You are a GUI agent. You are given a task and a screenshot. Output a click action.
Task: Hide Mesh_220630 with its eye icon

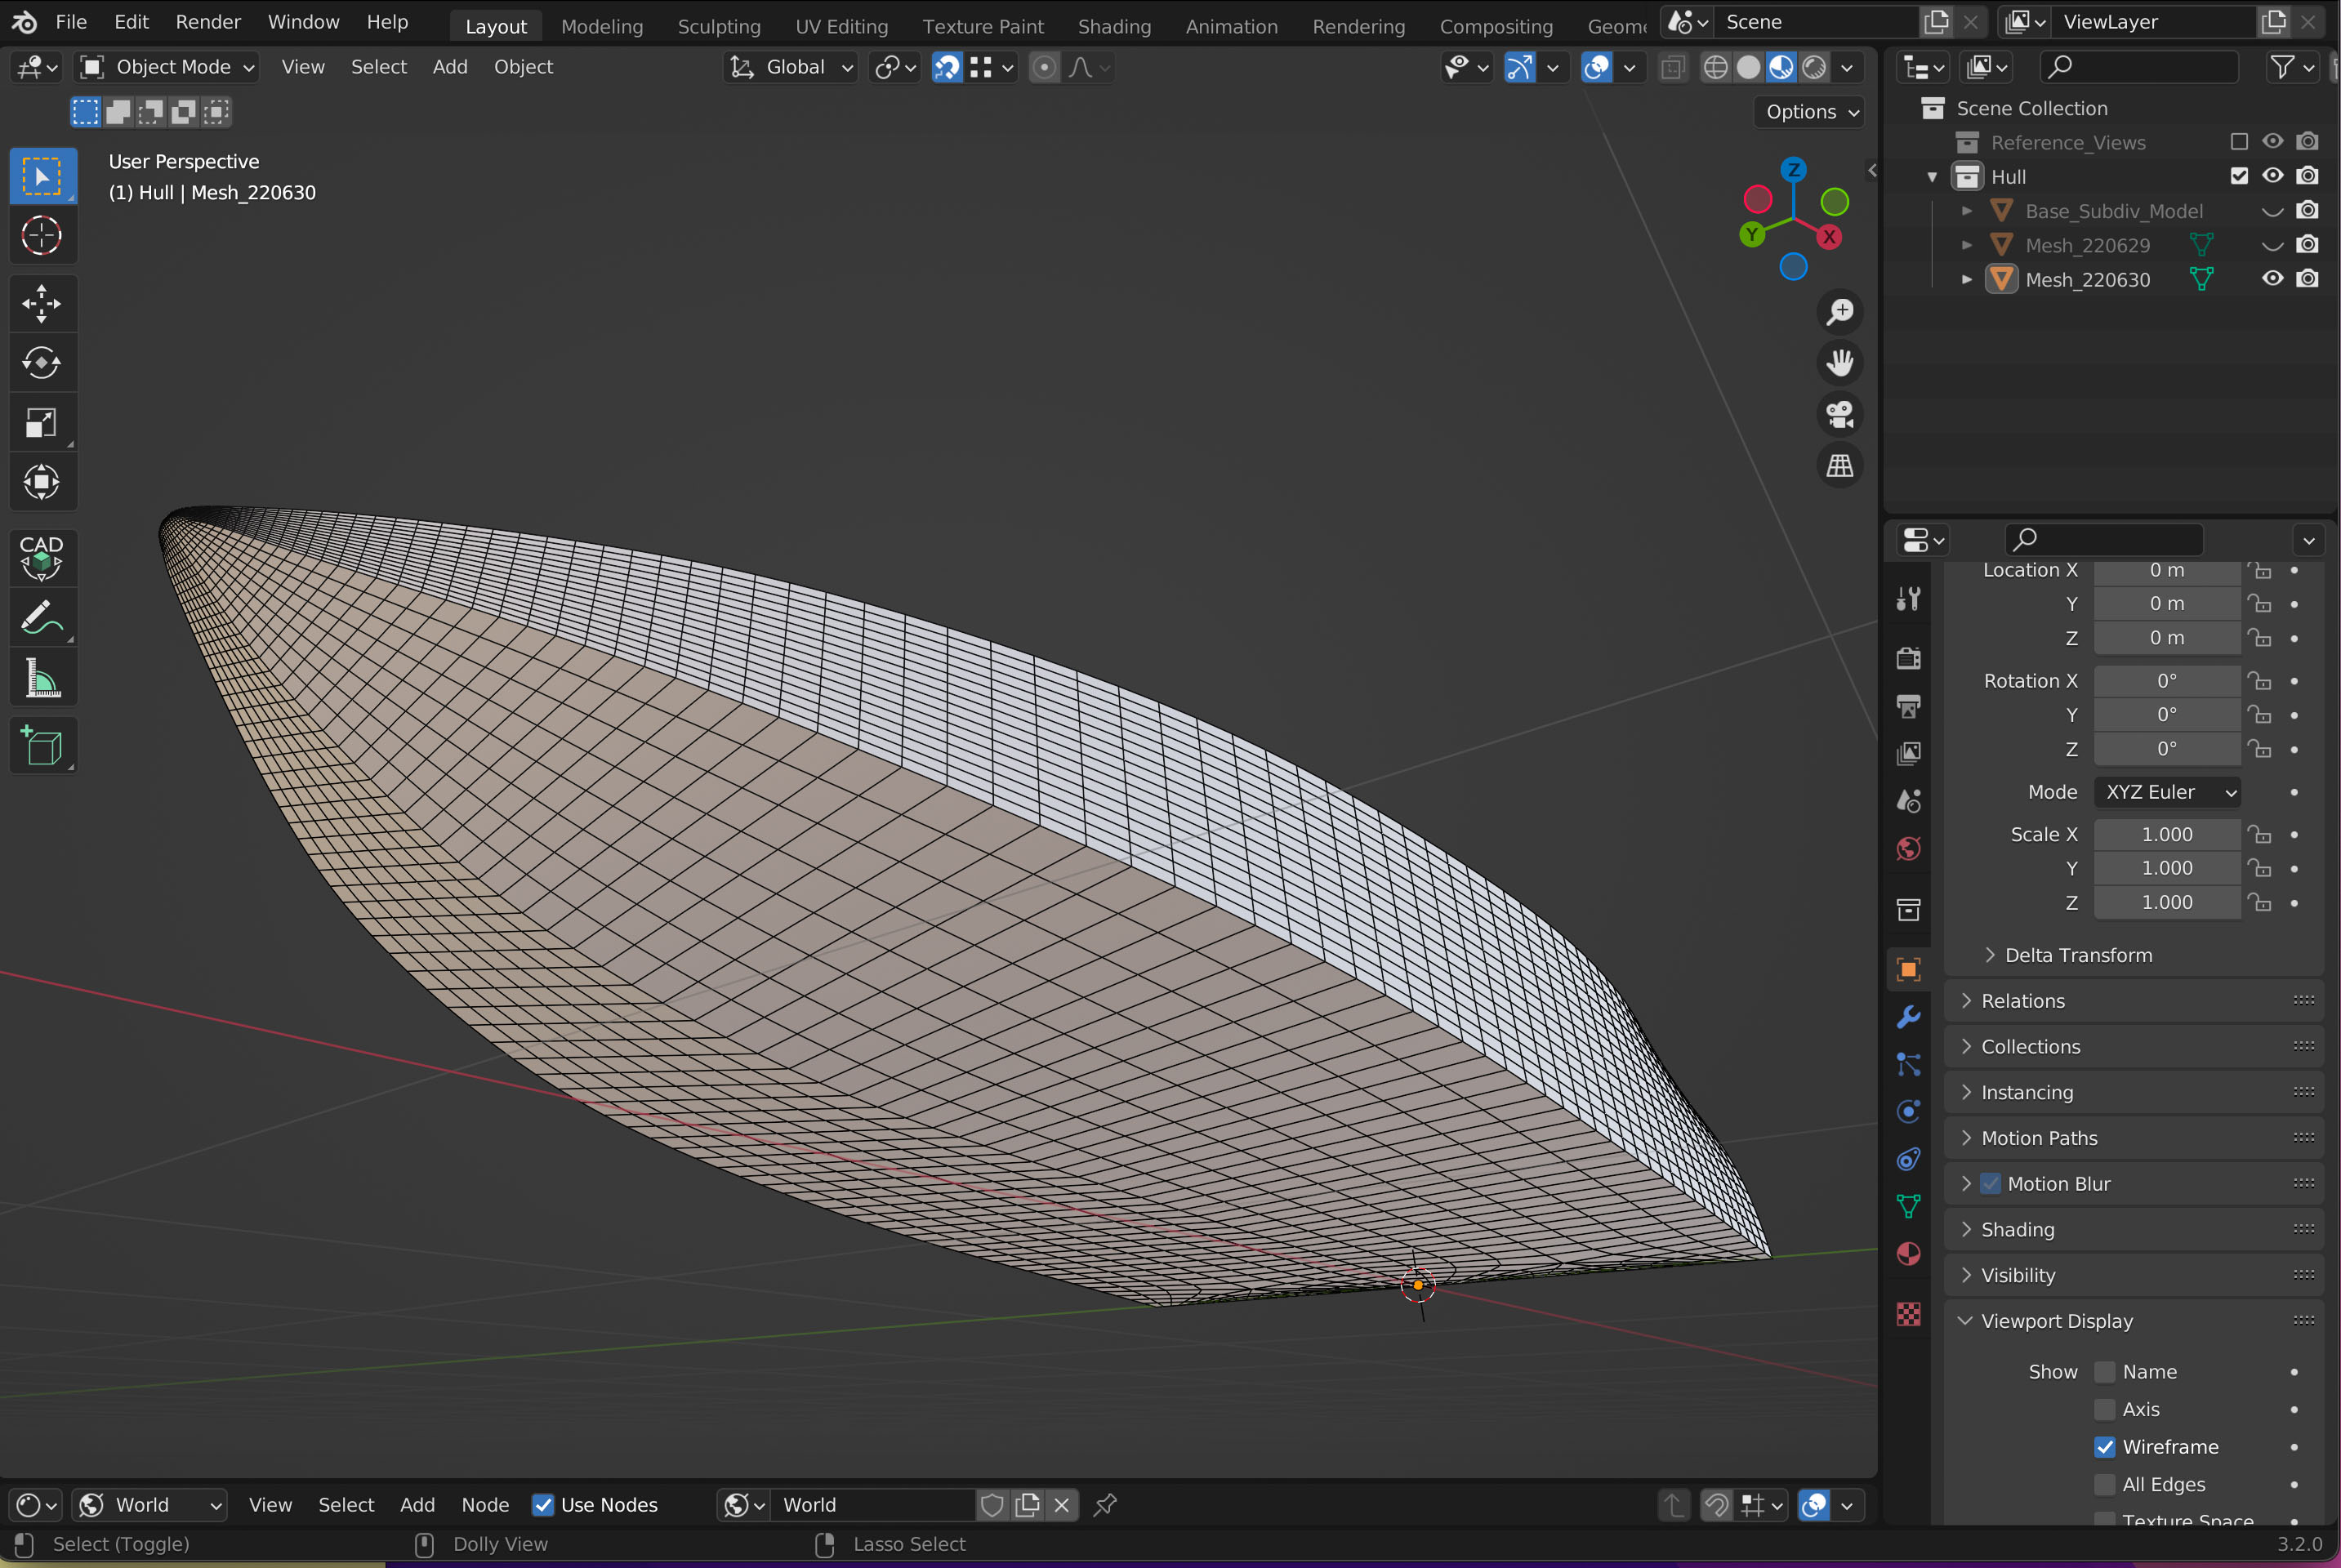tap(2272, 279)
